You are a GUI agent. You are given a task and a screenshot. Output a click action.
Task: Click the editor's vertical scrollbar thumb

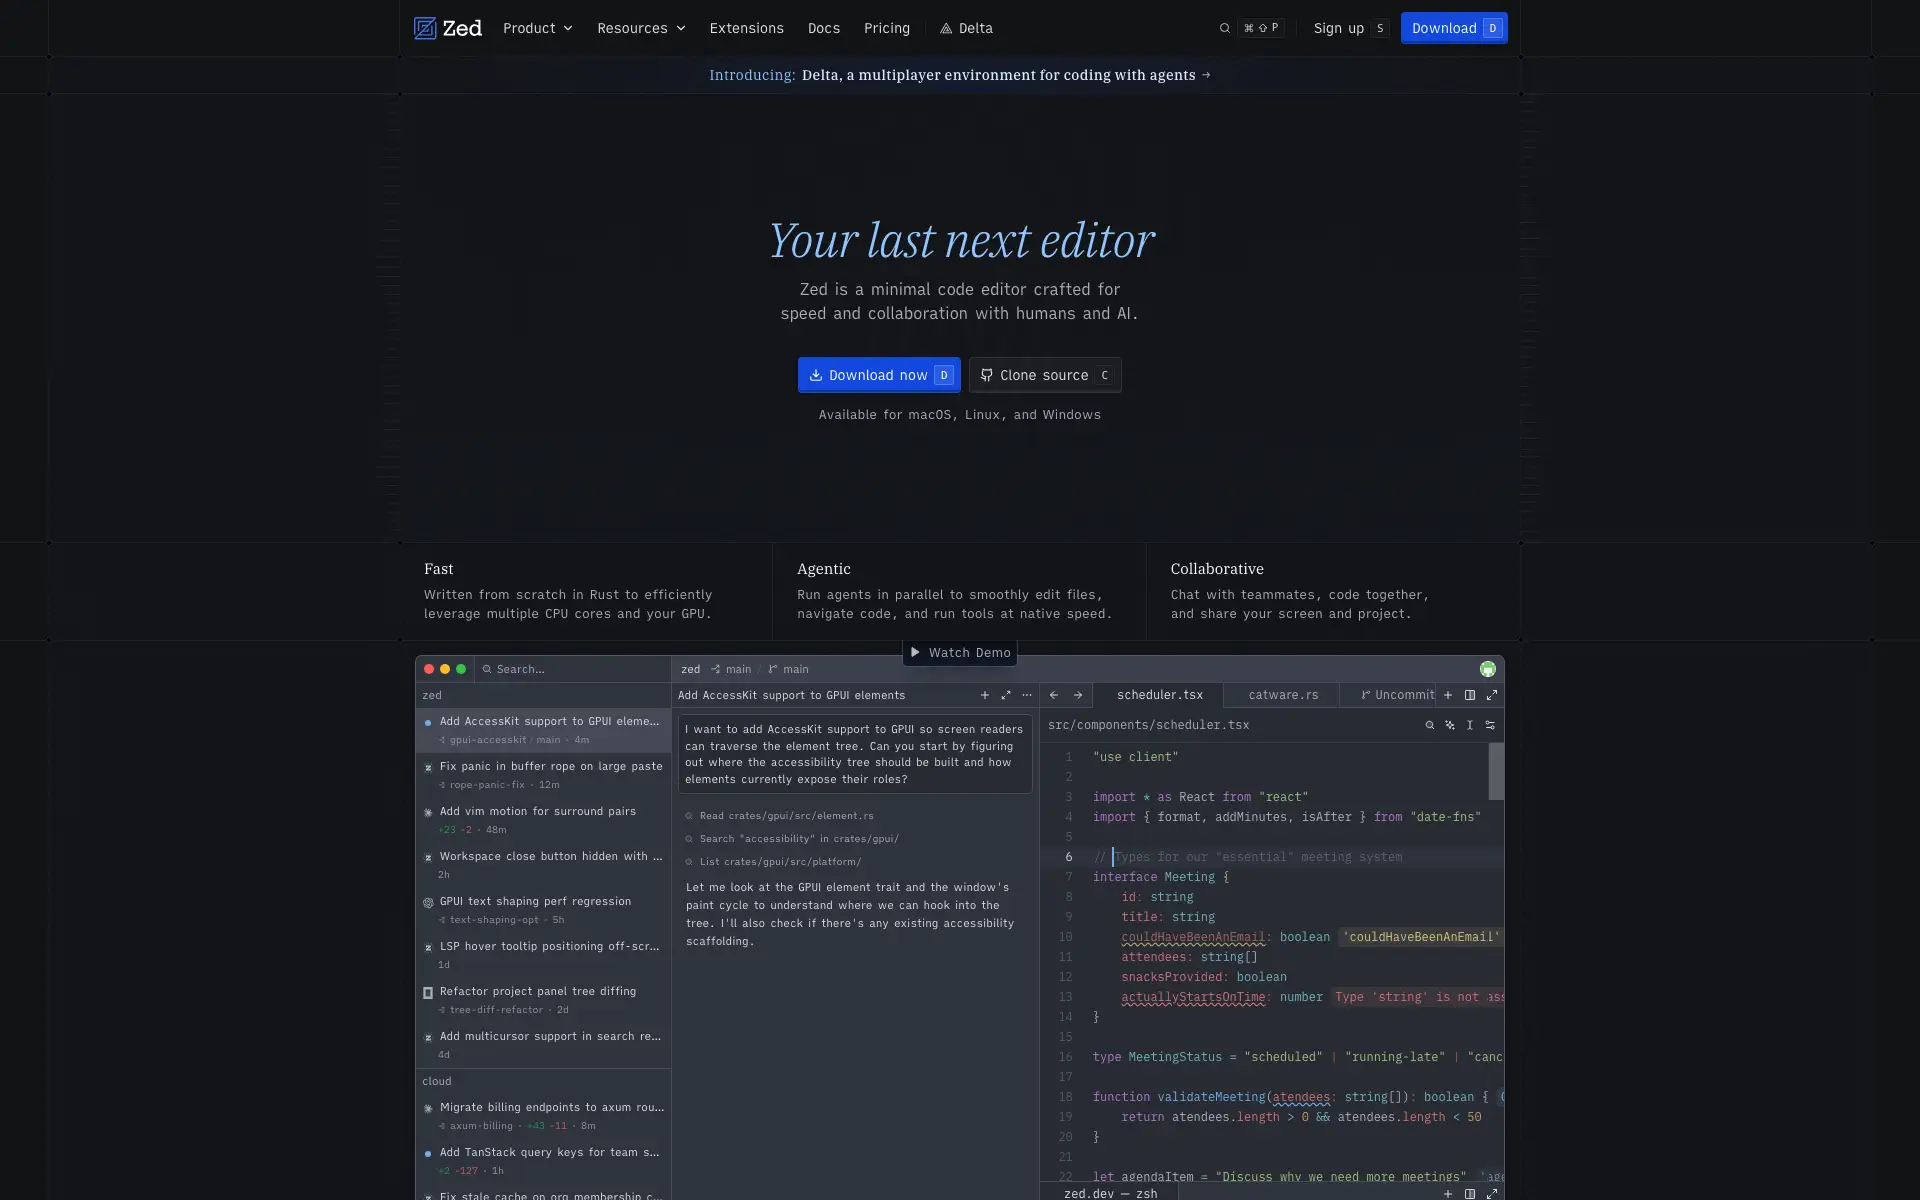[x=1496, y=771]
